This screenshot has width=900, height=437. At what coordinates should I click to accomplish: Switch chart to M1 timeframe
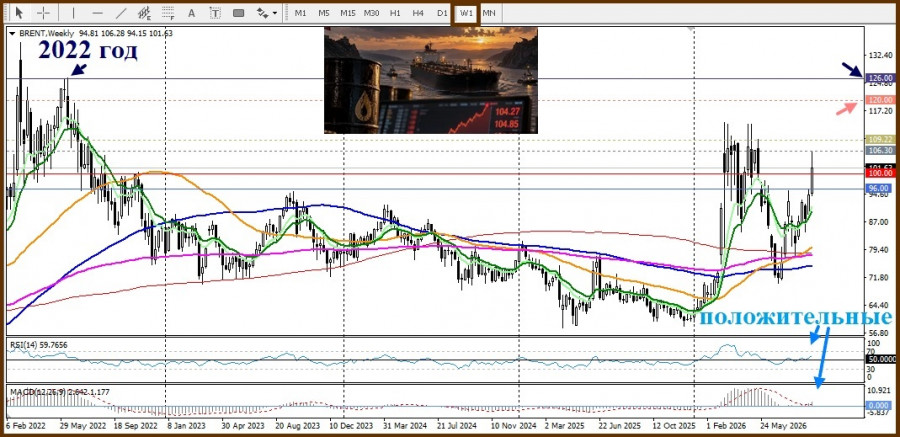tap(300, 13)
